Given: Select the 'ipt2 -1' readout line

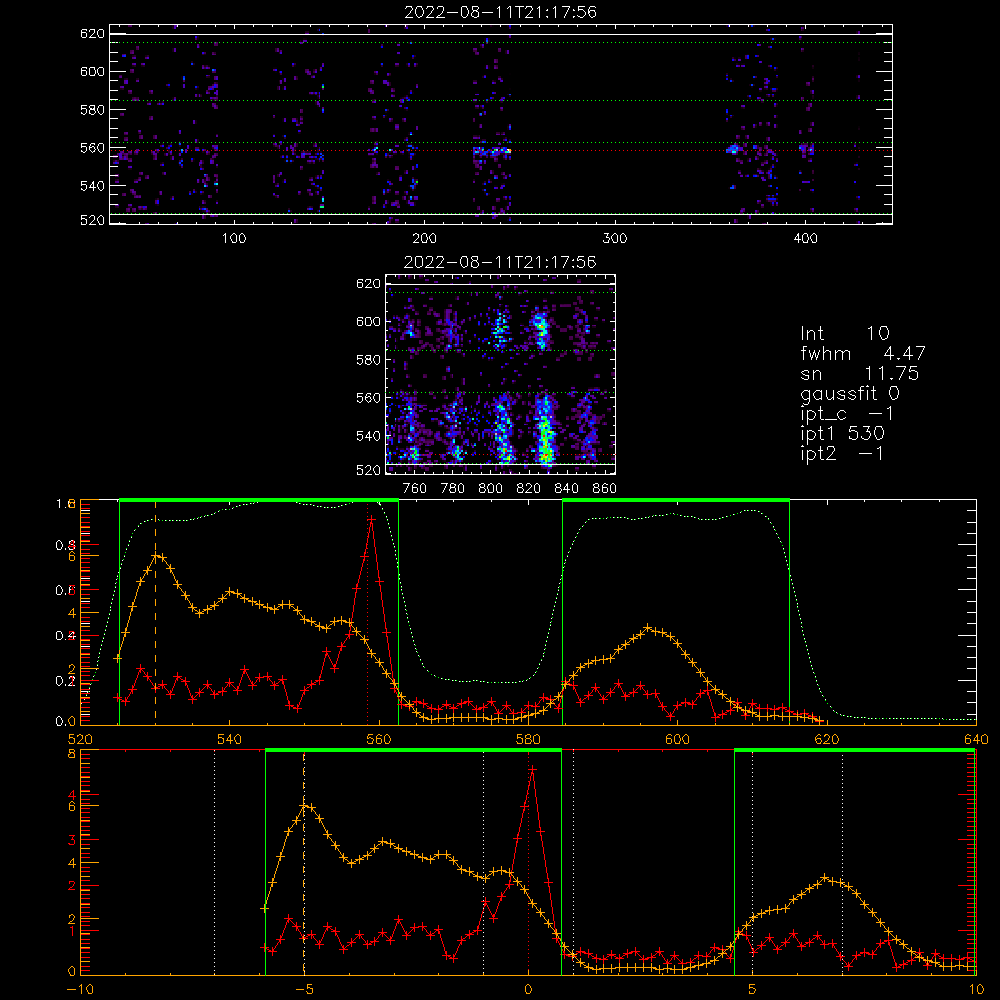Looking at the screenshot, I should click(x=842, y=453).
